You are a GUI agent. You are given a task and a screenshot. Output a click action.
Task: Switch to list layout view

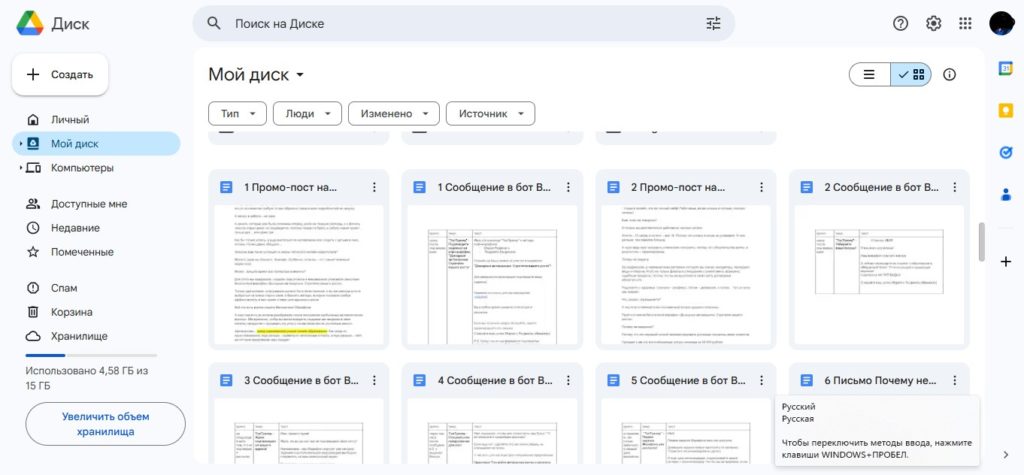click(869, 74)
